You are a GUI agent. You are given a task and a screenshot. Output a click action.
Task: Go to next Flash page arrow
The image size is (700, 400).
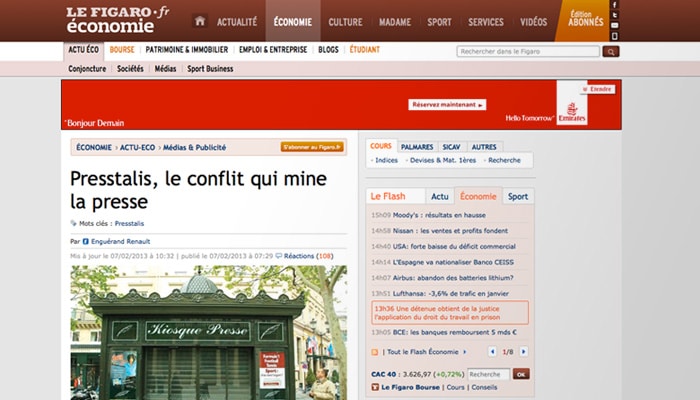tap(523, 352)
